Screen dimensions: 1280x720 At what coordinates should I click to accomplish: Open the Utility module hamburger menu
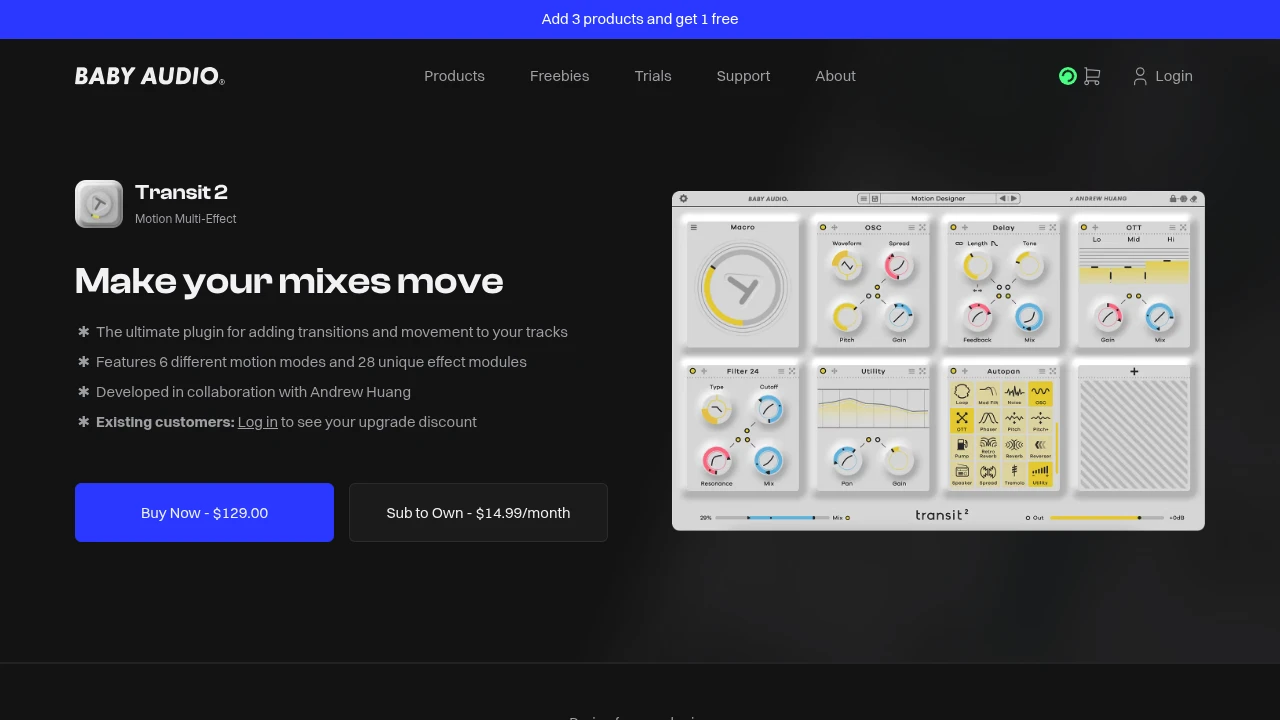click(x=912, y=371)
